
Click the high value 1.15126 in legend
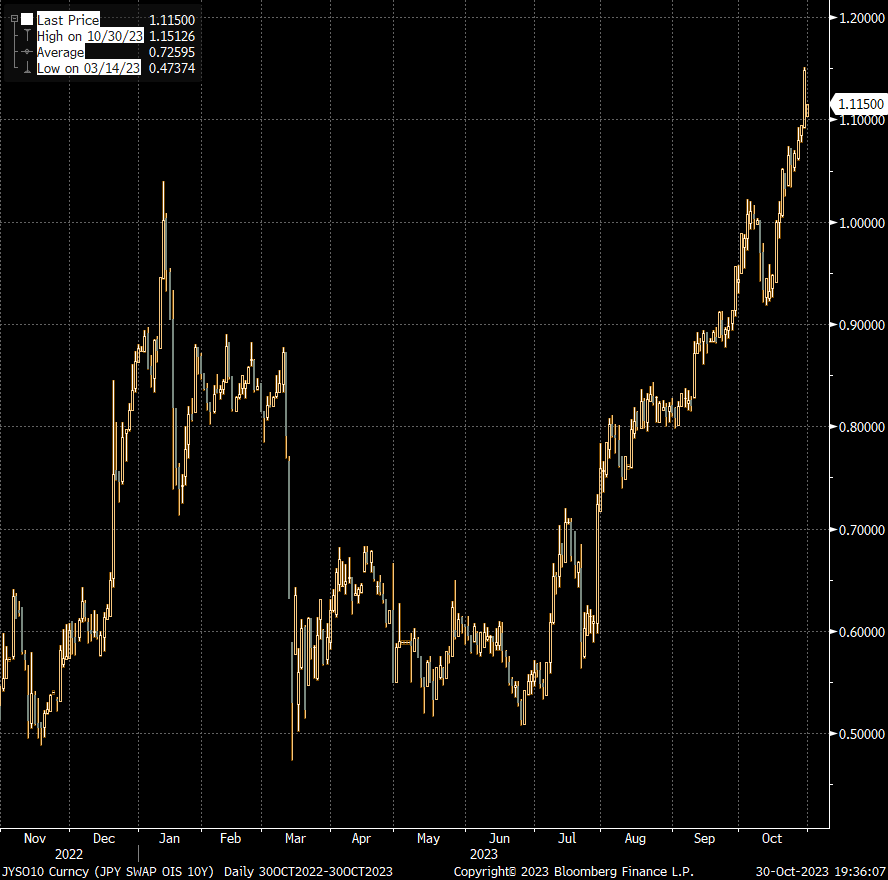tap(172, 36)
